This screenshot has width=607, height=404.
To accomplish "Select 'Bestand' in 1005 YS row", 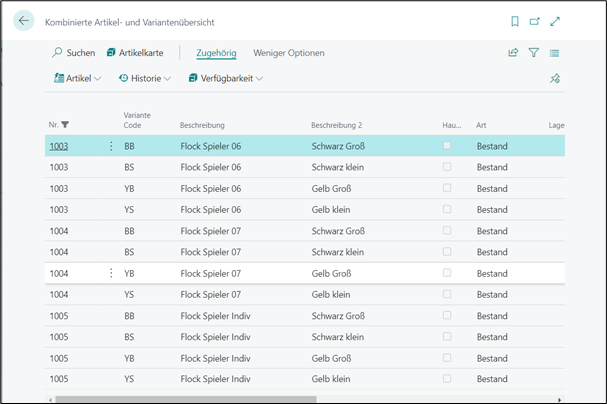I will [x=492, y=379].
